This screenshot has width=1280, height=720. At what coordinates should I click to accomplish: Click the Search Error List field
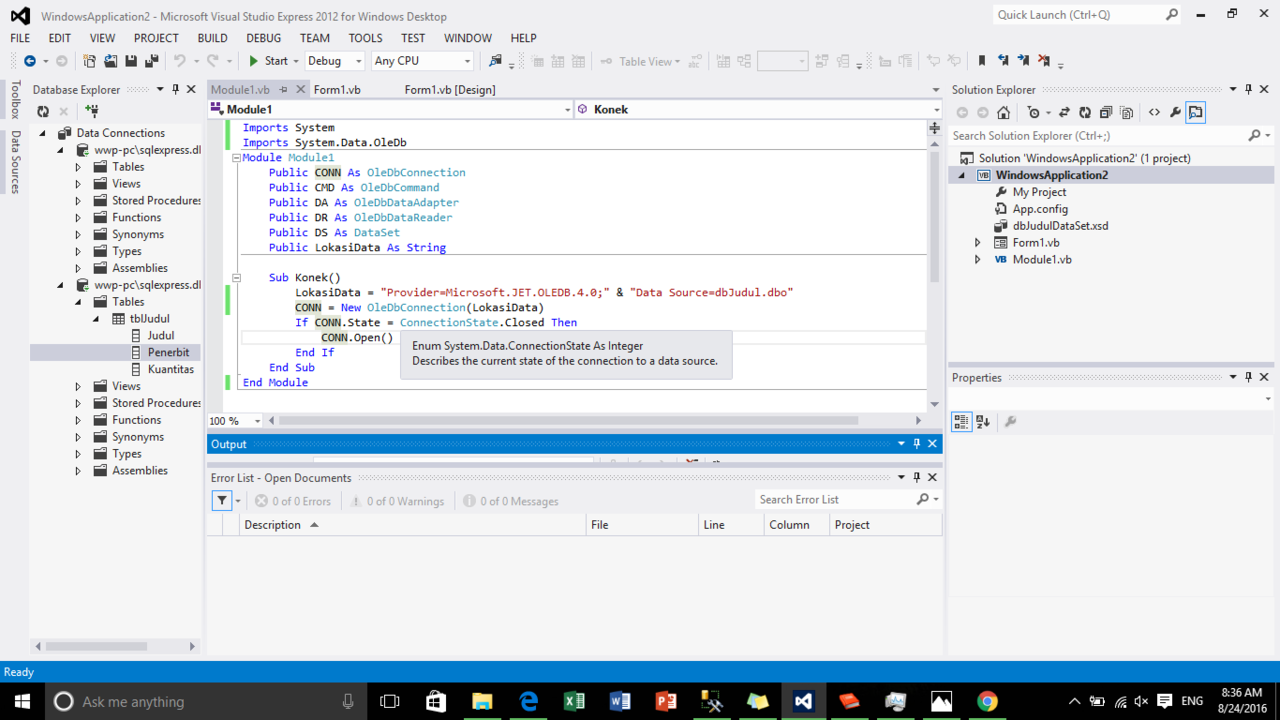pyautogui.click(x=835, y=500)
